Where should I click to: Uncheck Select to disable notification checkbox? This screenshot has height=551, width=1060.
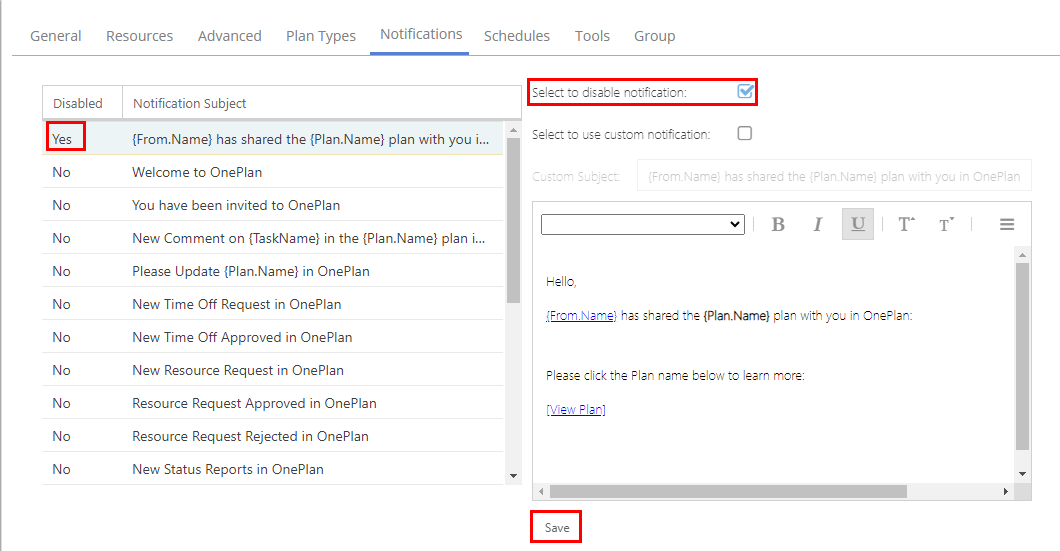[x=745, y=91]
